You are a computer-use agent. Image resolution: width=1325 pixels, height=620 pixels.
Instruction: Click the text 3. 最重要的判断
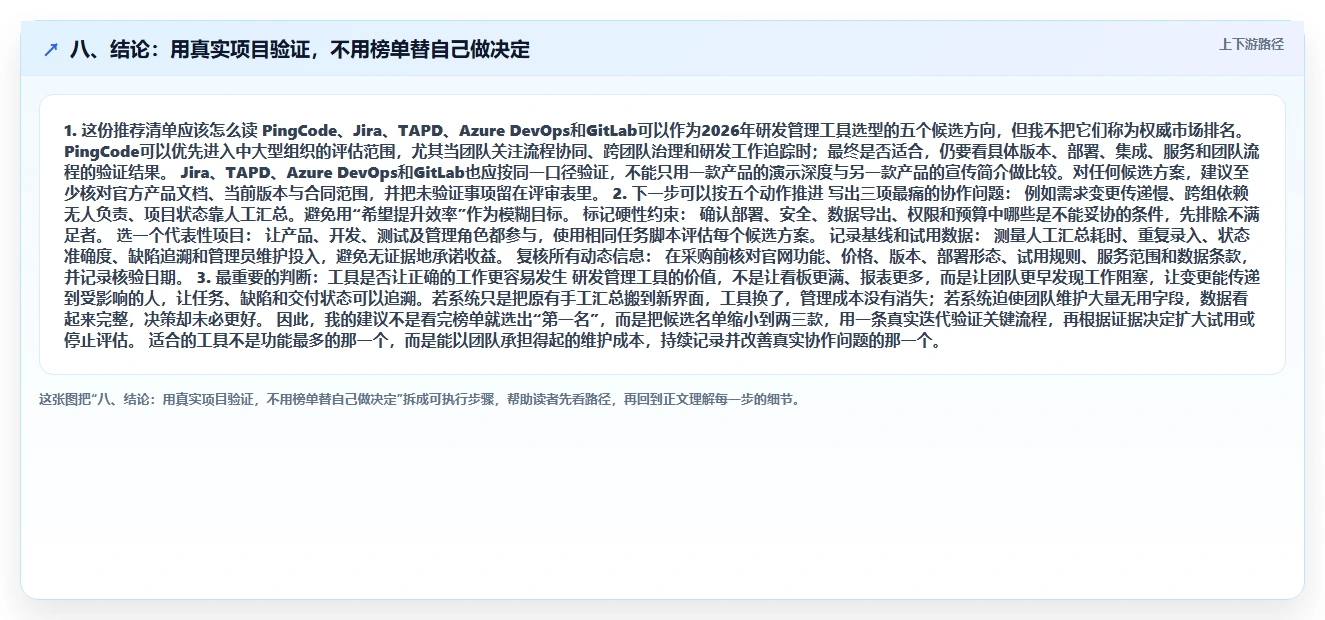point(254,277)
